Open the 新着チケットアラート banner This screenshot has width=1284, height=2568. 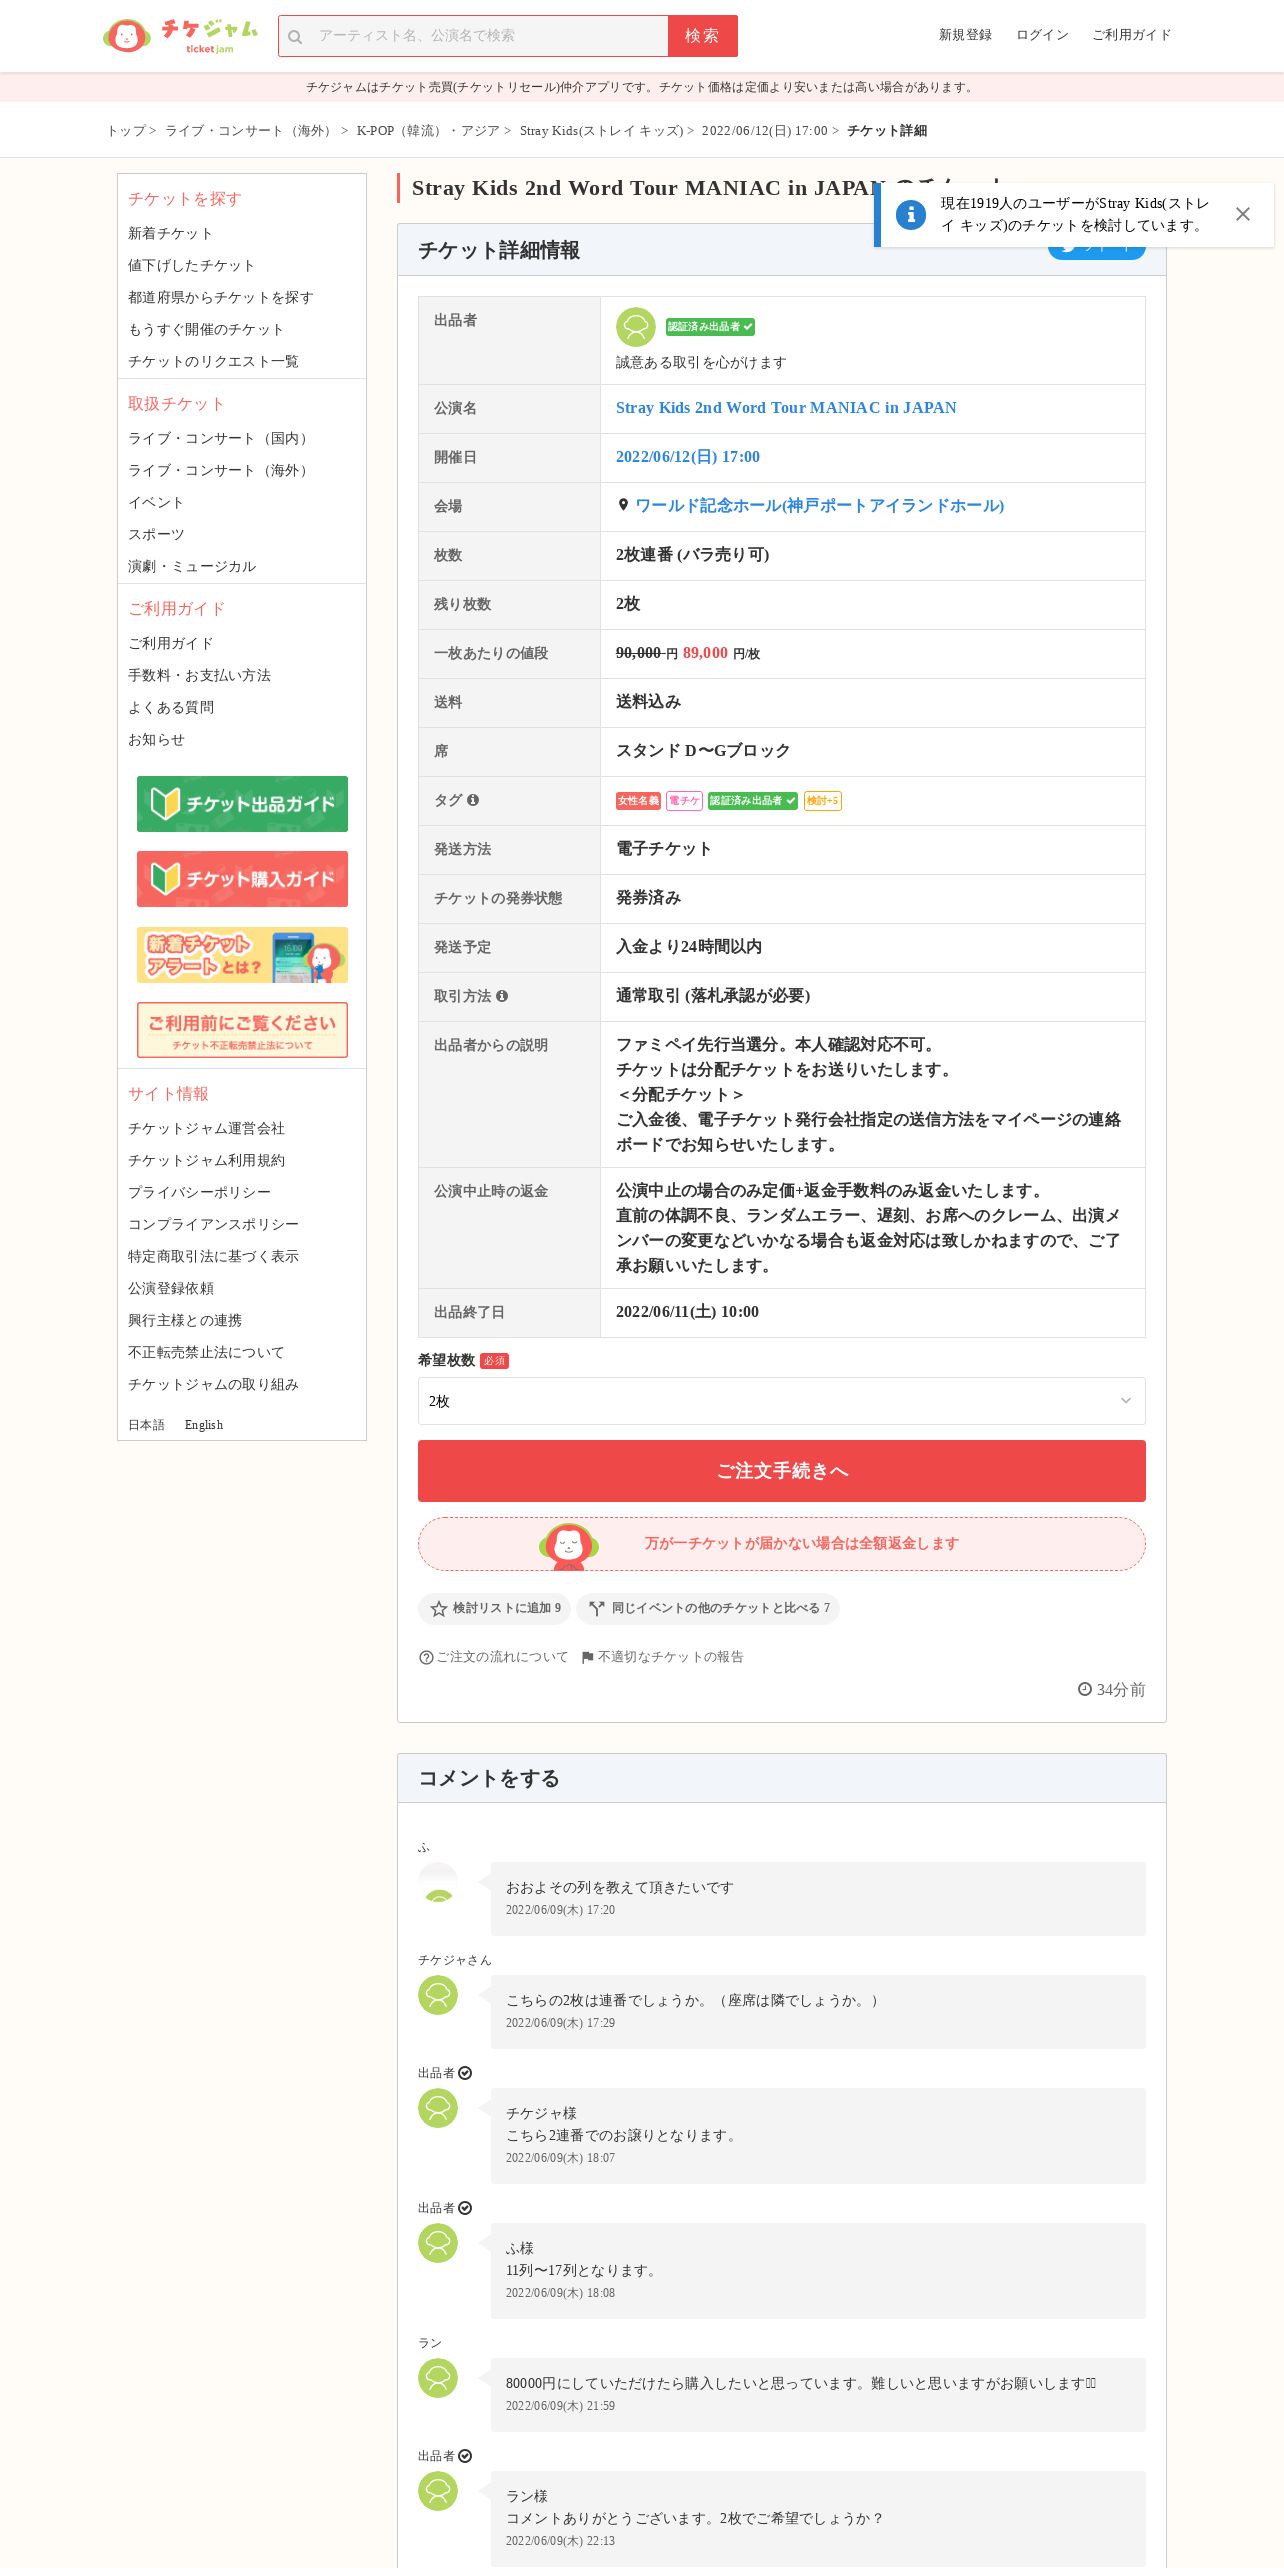click(242, 955)
